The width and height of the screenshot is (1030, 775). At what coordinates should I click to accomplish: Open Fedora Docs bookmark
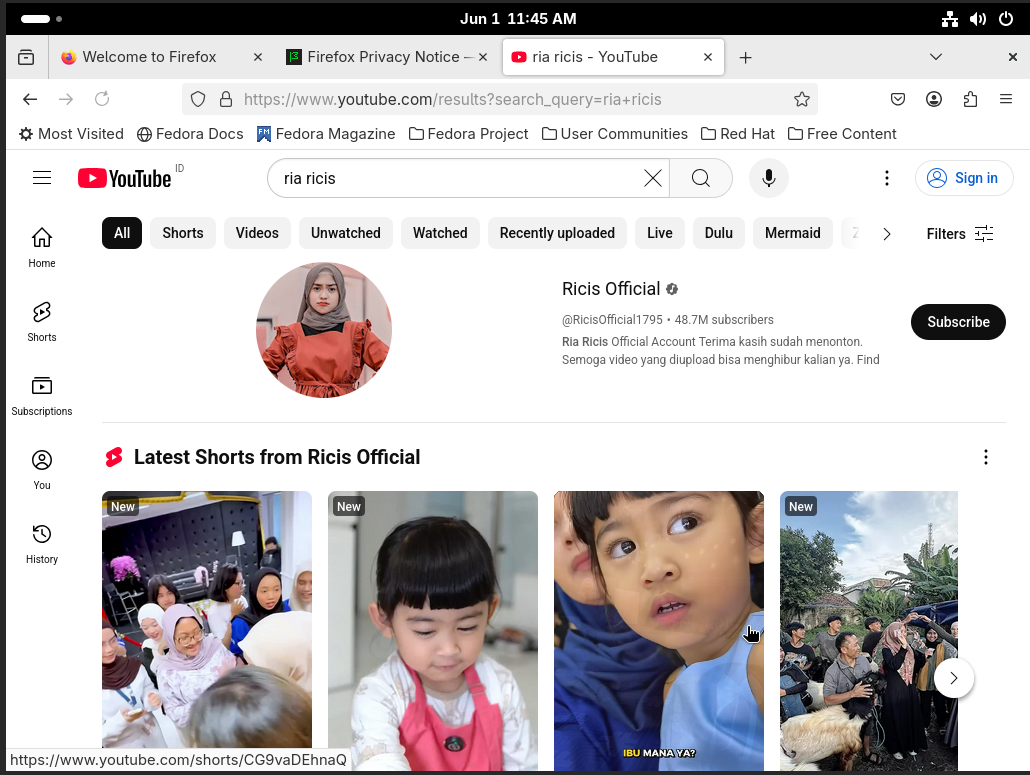click(x=190, y=134)
